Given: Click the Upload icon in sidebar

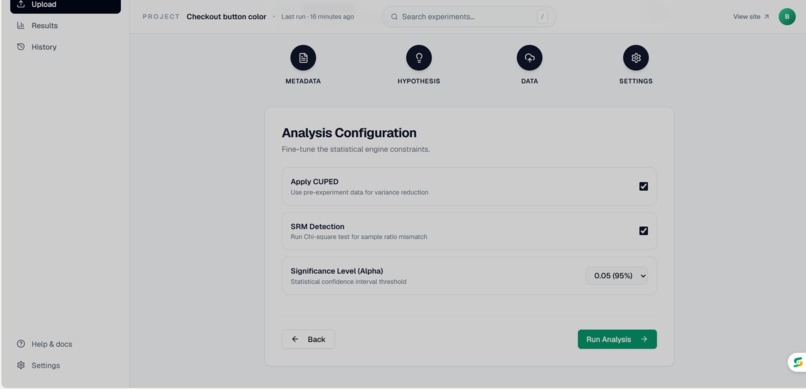Looking at the screenshot, I should [21, 4].
